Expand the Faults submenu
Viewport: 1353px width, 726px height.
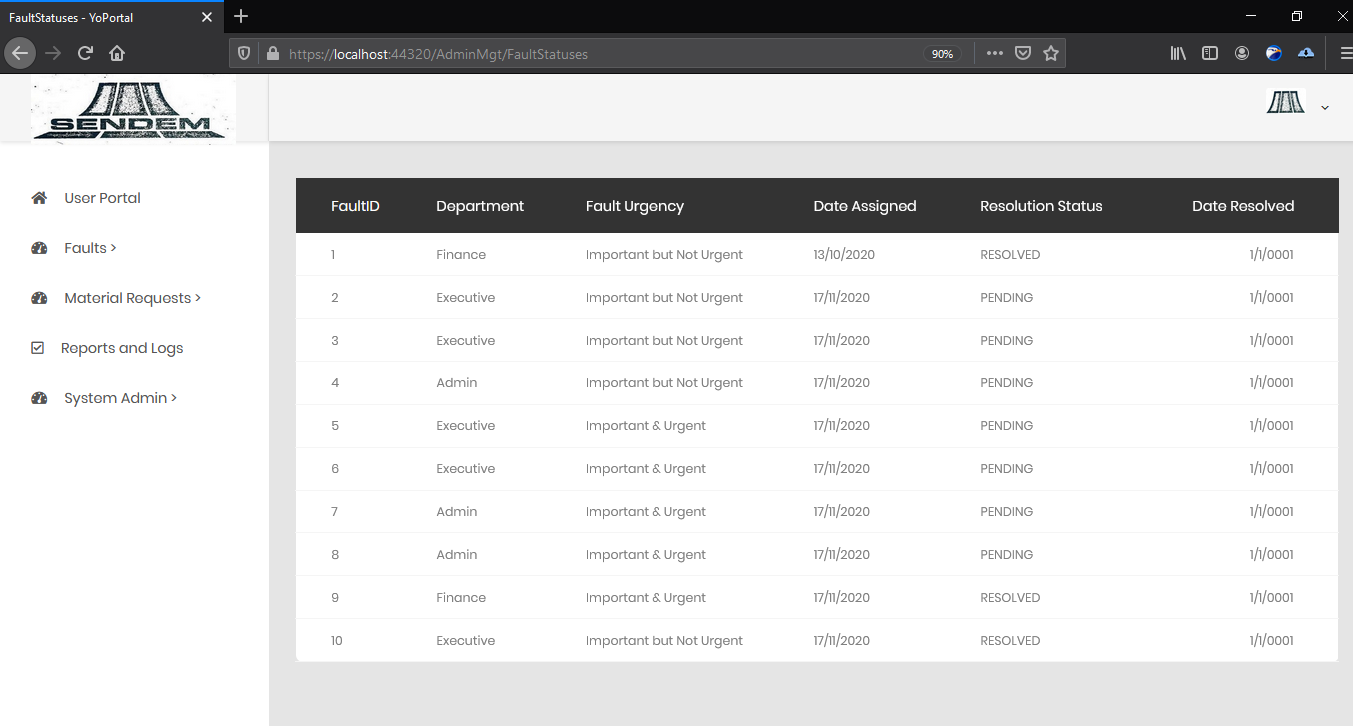(x=90, y=248)
